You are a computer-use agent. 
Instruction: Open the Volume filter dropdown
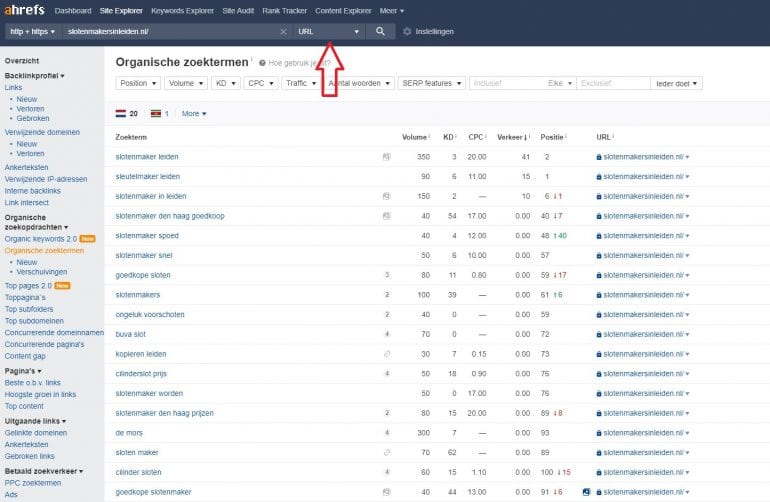pyautogui.click(x=186, y=83)
